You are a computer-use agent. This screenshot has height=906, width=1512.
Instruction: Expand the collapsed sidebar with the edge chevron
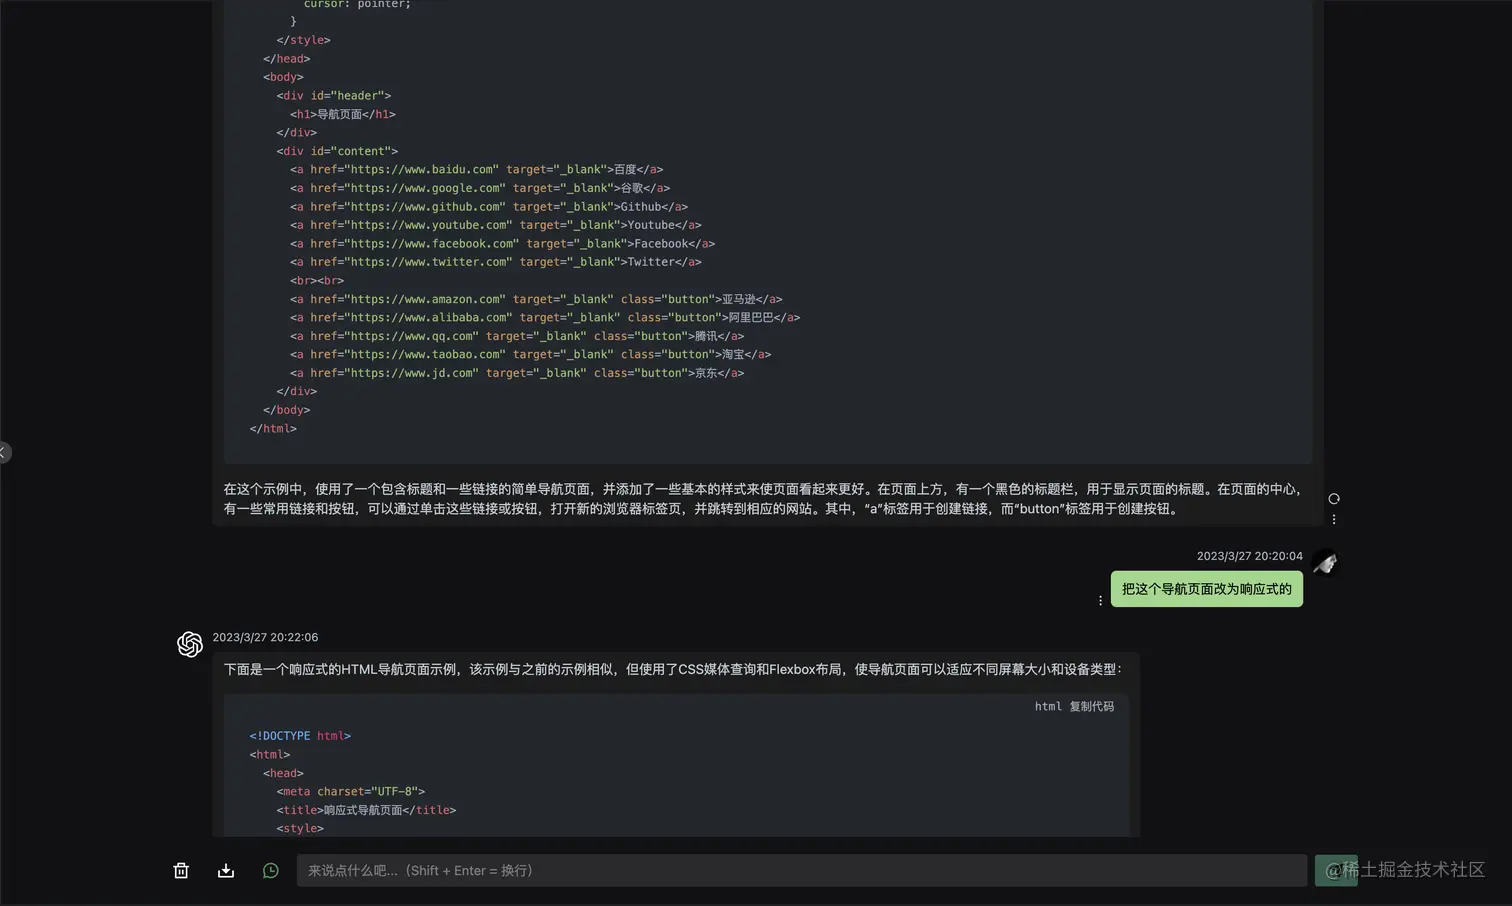[x=4, y=453]
